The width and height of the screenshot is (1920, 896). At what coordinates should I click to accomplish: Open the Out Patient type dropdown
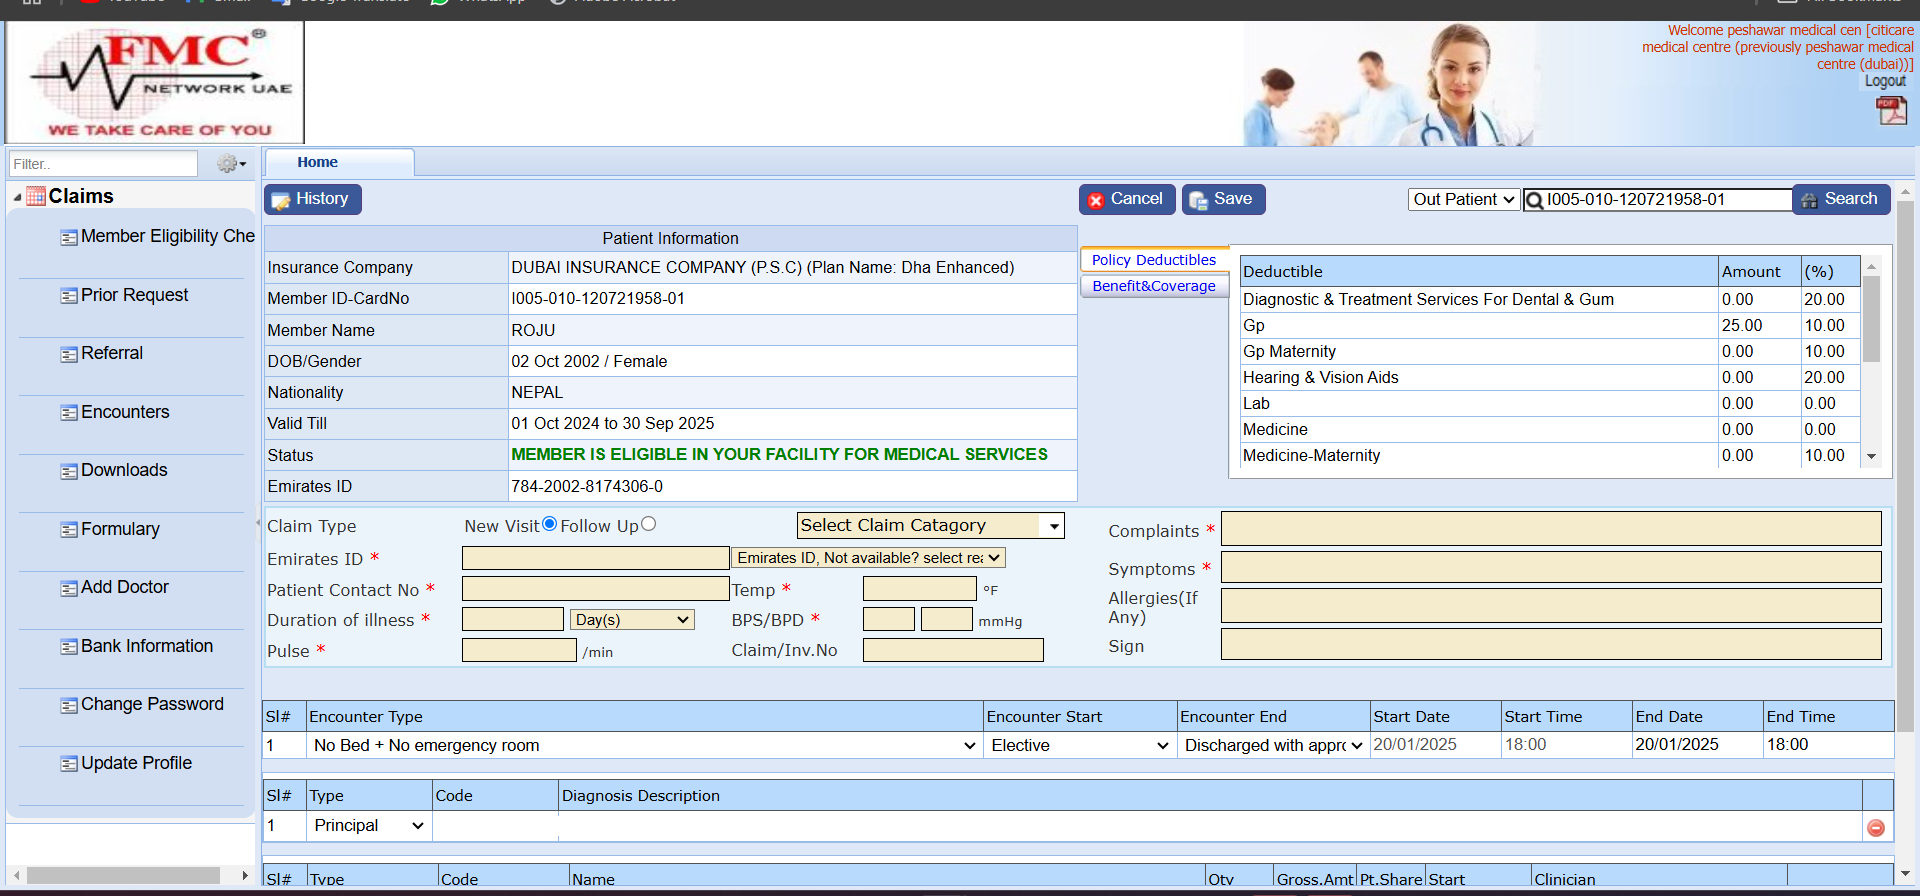(x=1463, y=200)
